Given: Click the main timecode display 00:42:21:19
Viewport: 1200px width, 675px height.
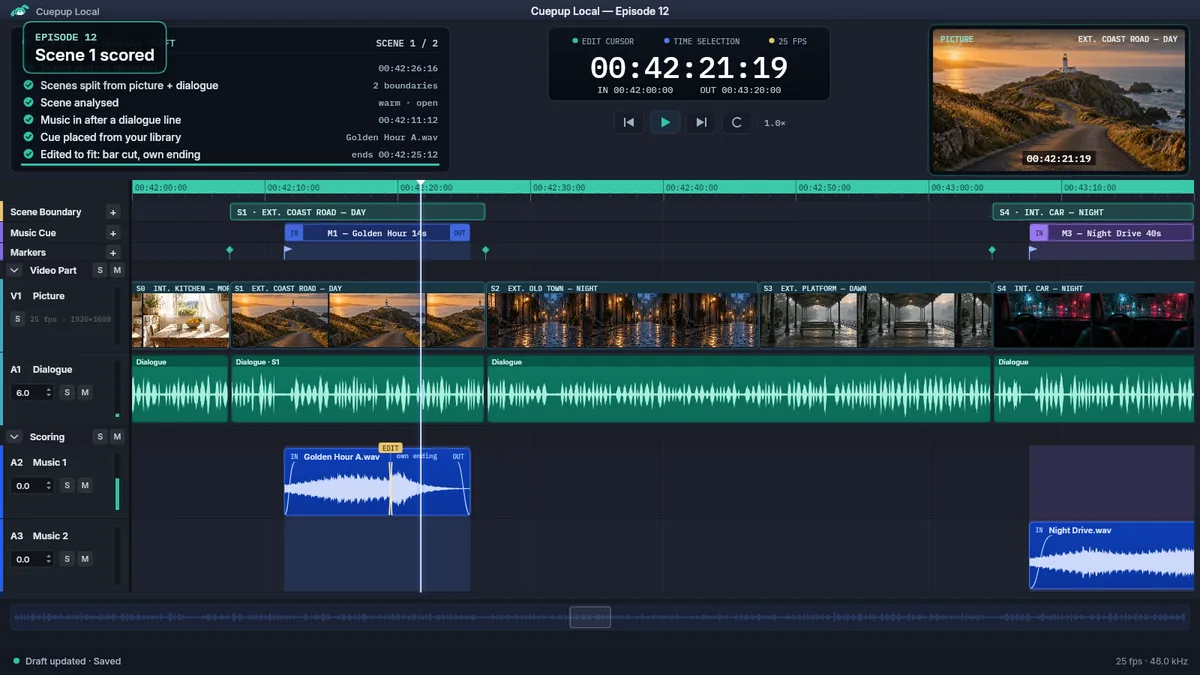Looking at the screenshot, I should pos(689,67).
